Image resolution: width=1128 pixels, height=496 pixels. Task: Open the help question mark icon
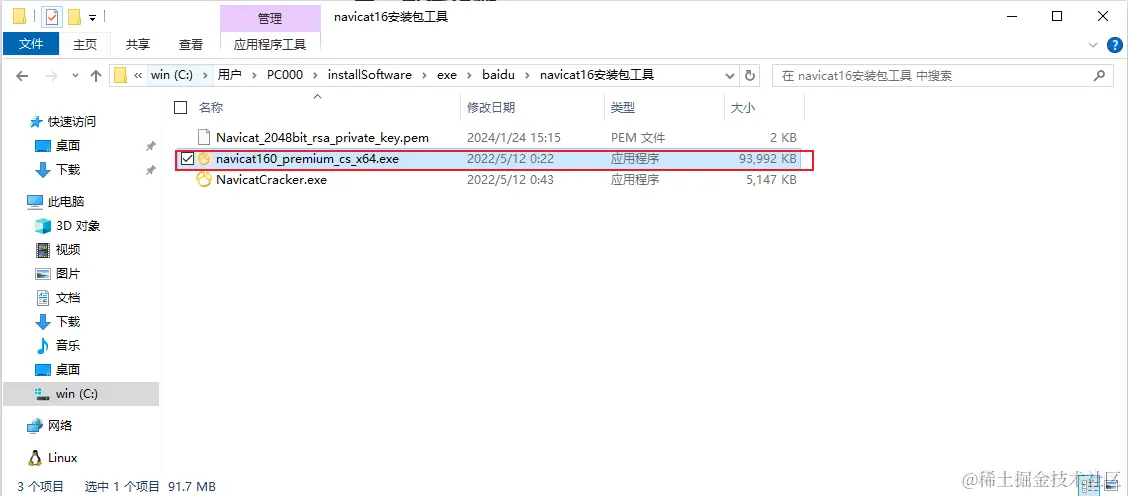[x=1113, y=45]
